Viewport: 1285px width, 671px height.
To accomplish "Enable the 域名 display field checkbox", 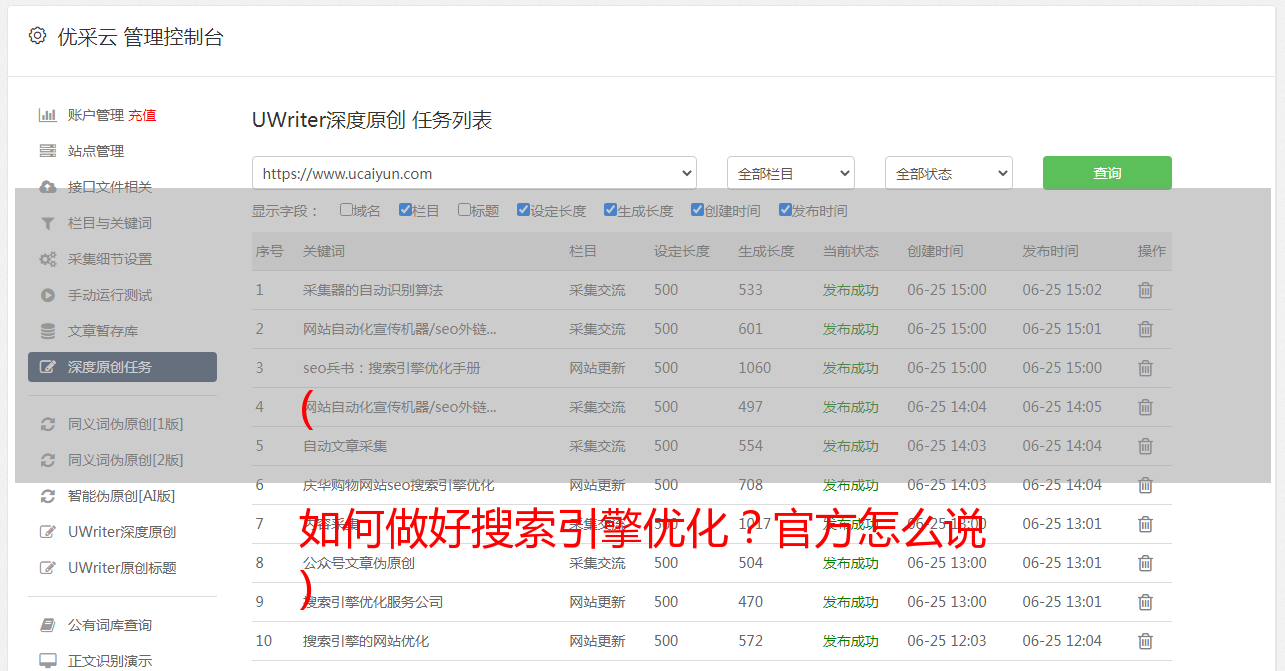I will click(346, 210).
